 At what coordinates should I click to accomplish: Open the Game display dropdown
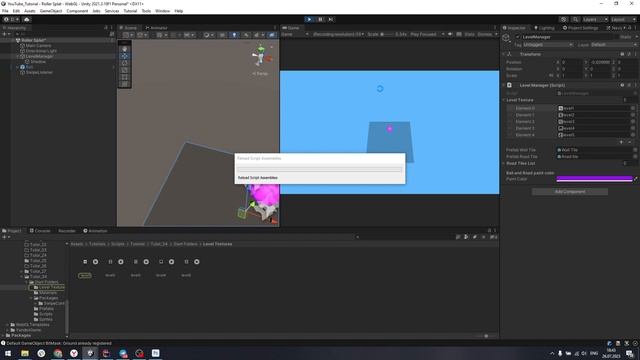[x=295, y=34]
